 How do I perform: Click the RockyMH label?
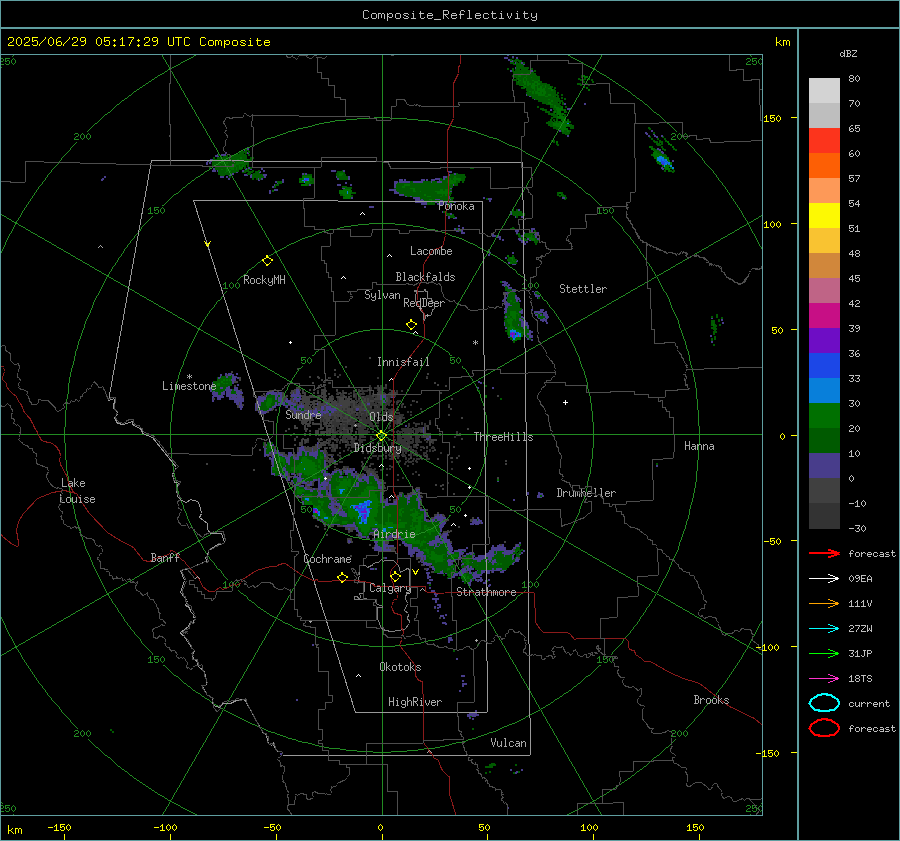(264, 280)
